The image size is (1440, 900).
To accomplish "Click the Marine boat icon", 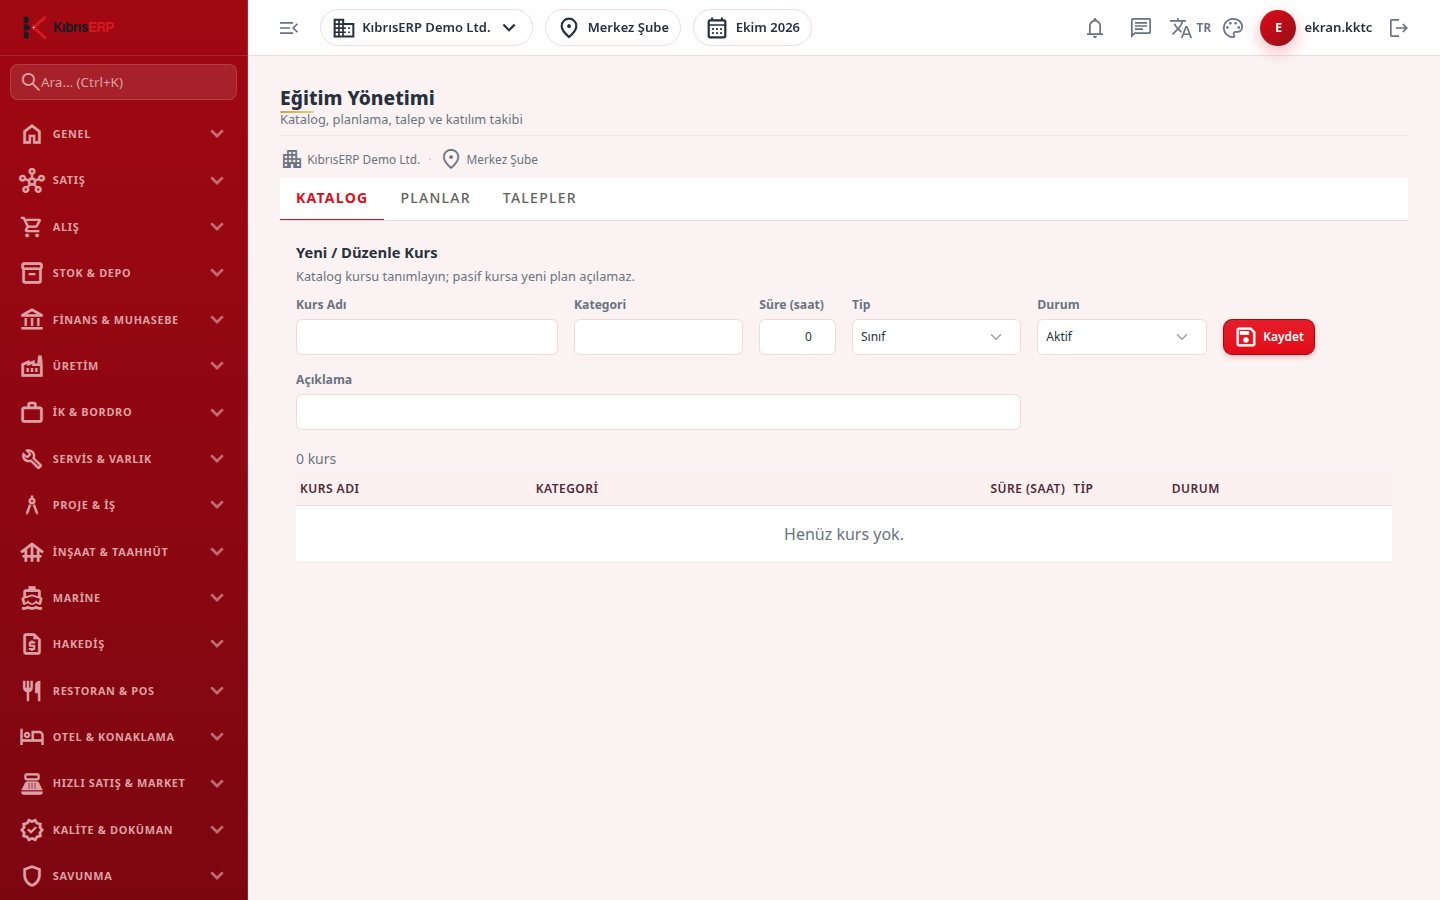I will pyautogui.click(x=32, y=598).
